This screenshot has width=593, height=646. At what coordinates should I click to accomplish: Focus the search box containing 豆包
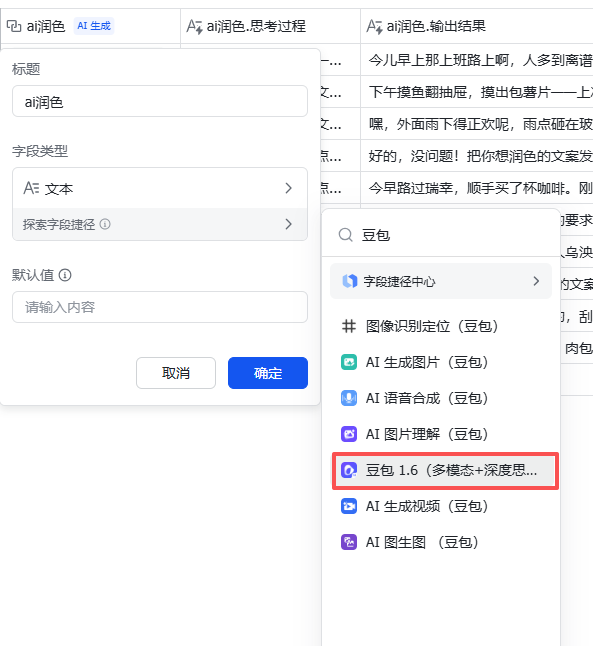[441, 235]
